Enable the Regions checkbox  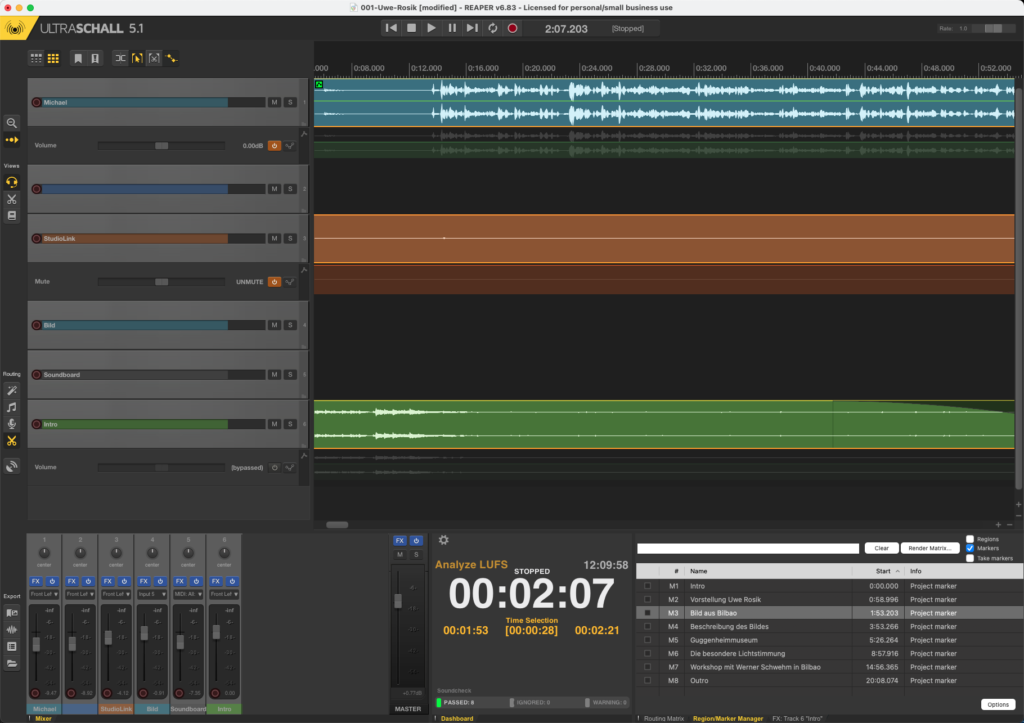pyautogui.click(x=970, y=539)
